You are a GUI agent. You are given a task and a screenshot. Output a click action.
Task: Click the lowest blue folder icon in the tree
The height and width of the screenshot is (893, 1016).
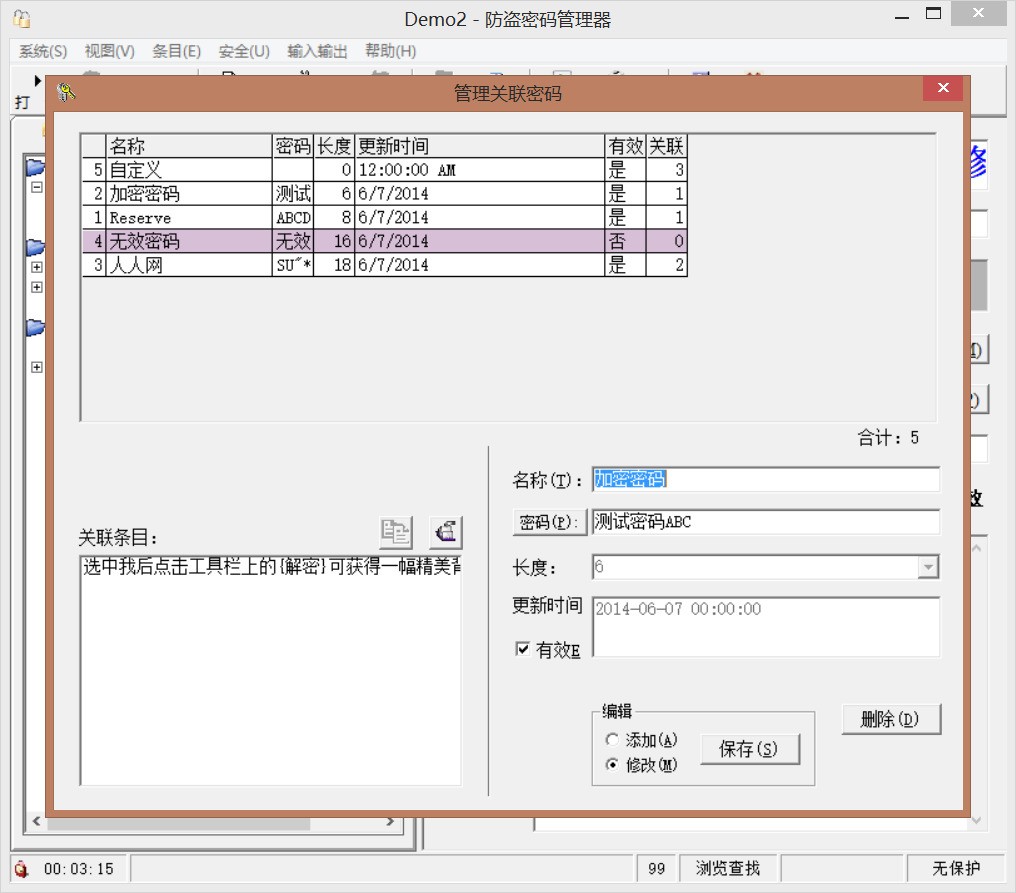[x=35, y=326]
